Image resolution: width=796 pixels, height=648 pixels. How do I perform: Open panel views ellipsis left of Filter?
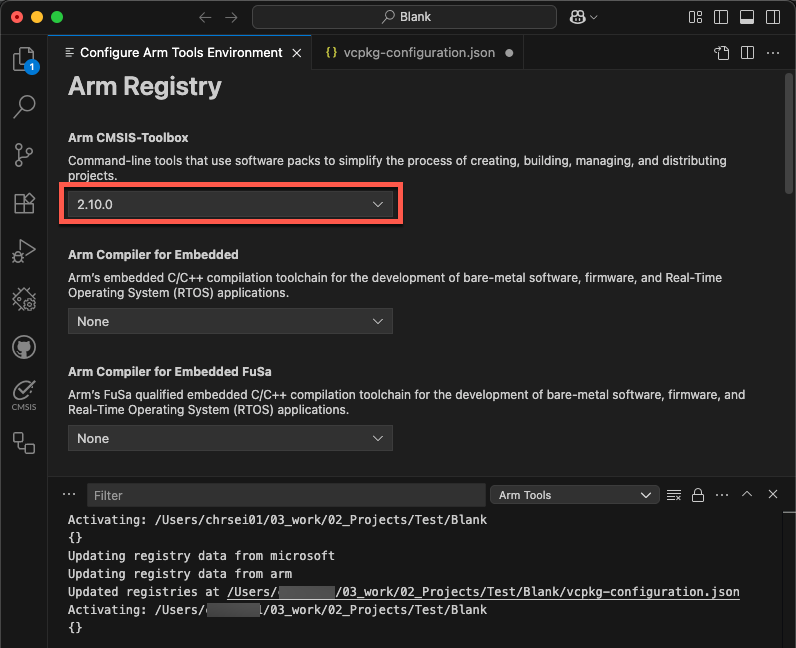point(69,494)
